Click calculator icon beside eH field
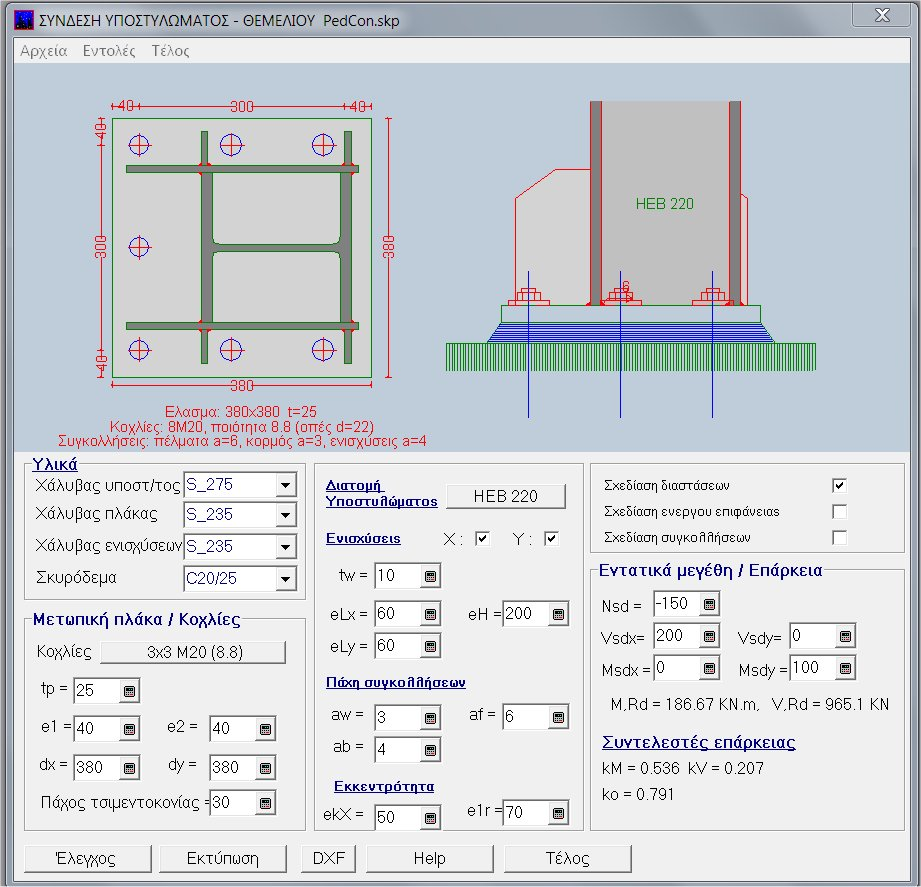921x887 pixels. 558,614
